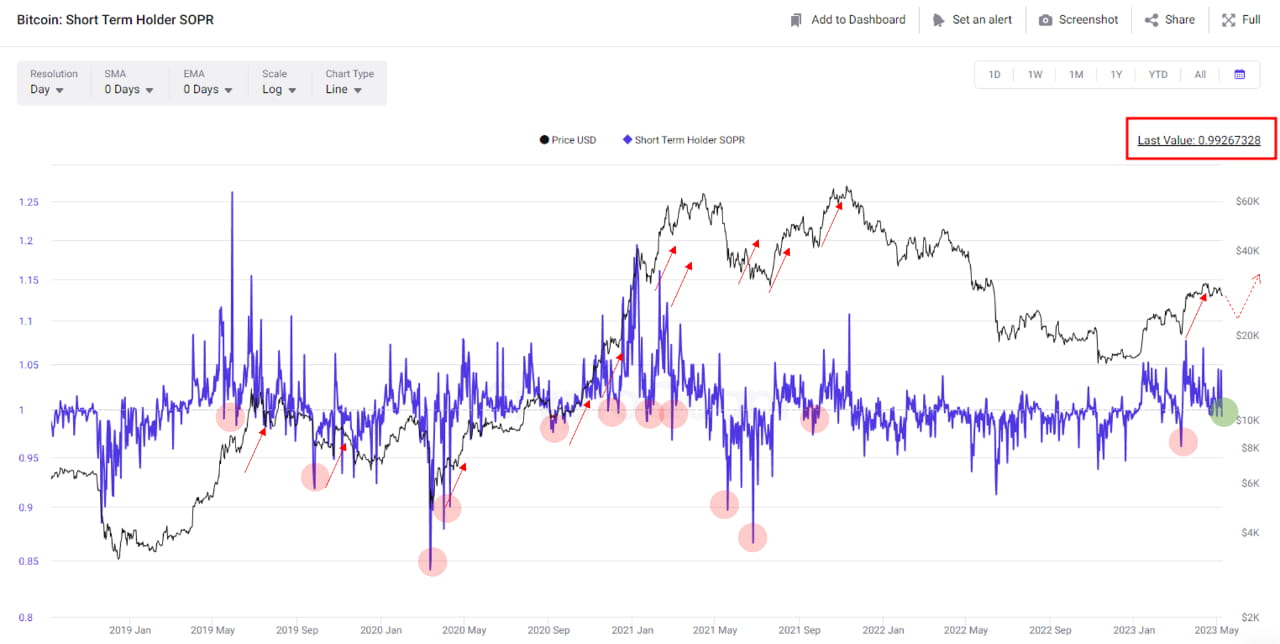
Task: Select the Set an alert bell icon
Action: [x=938, y=19]
